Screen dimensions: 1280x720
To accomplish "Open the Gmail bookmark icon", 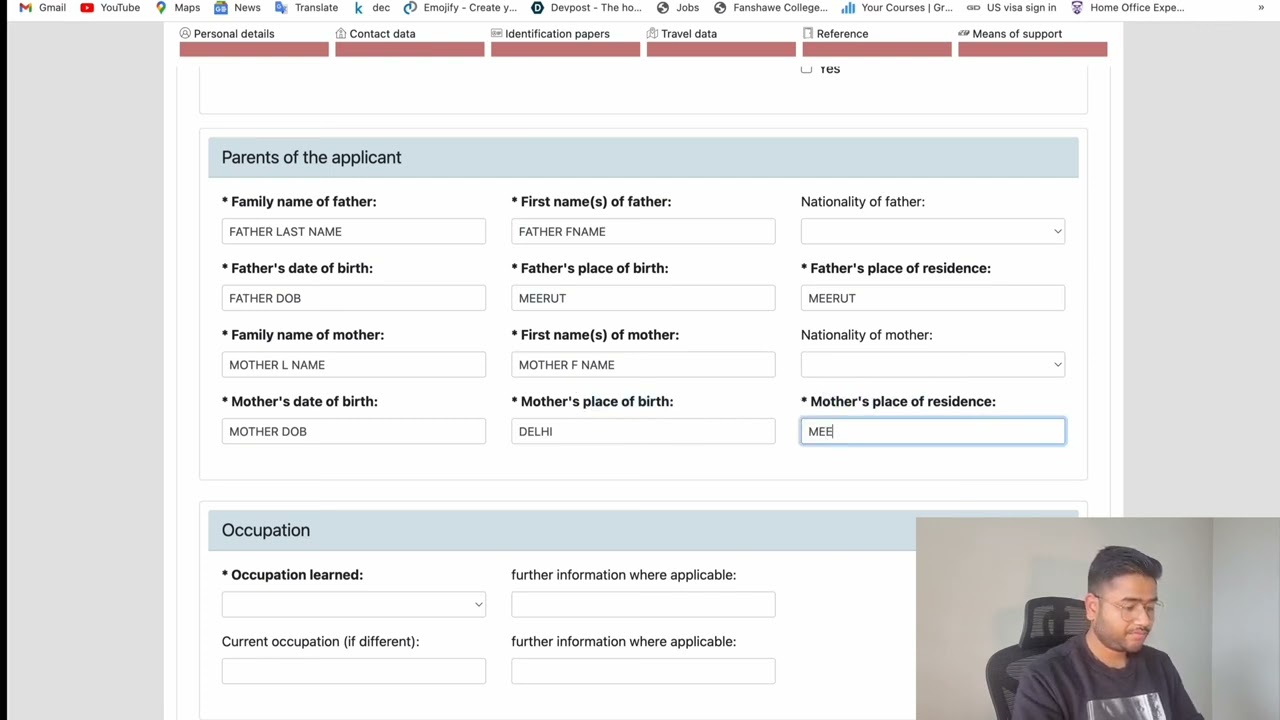I will tap(25, 7).
